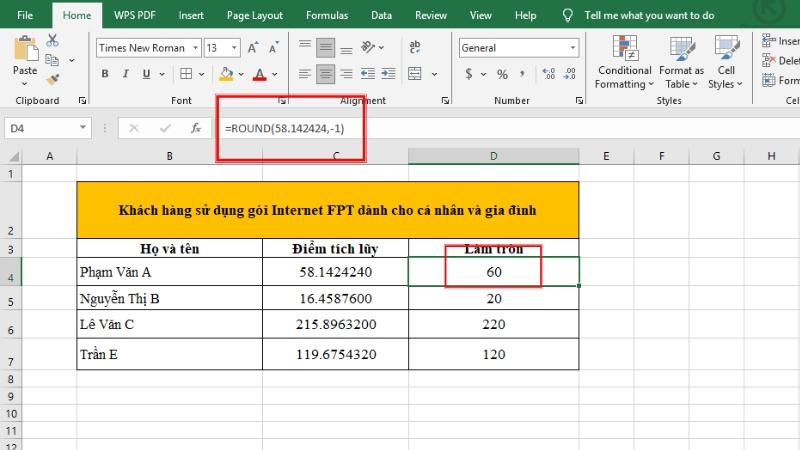This screenshot has width=800, height=450.
Task: Switch to the Insert tab
Action: pyautogui.click(x=191, y=15)
